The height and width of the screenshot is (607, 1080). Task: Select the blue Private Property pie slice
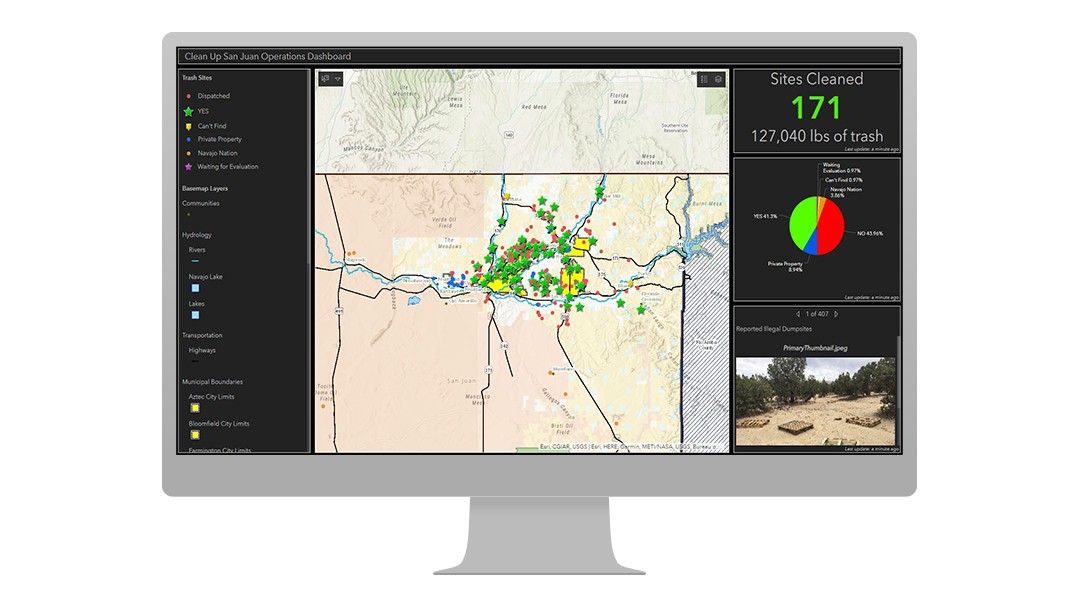(811, 245)
